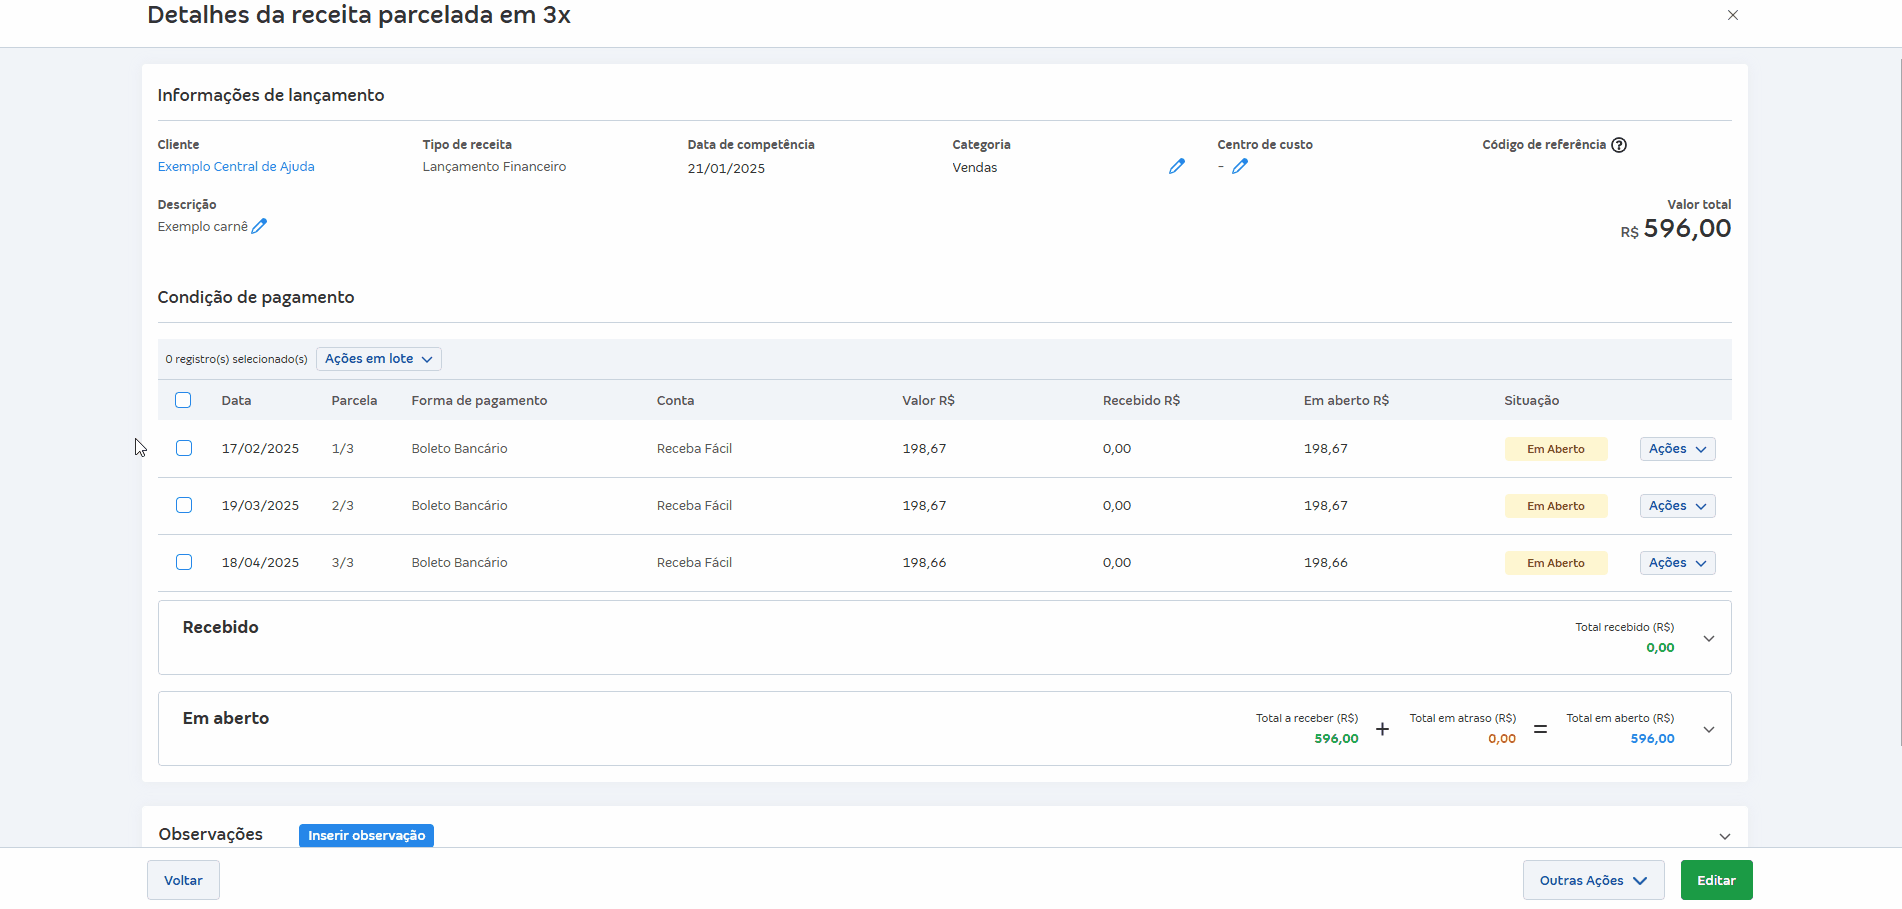Open Ações dropdown for installment 2/3
The width and height of the screenshot is (1902, 909).
pos(1677,506)
